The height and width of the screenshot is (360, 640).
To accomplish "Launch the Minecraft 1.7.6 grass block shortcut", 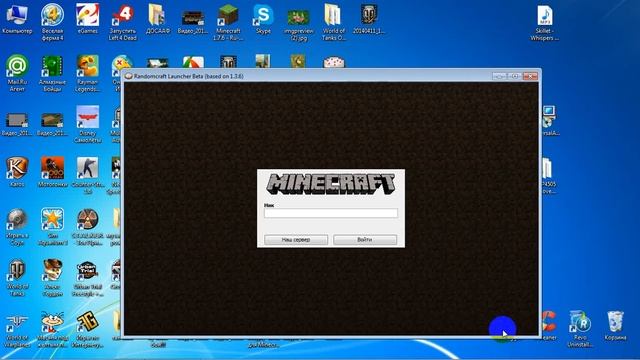I will click(x=228, y=22).
